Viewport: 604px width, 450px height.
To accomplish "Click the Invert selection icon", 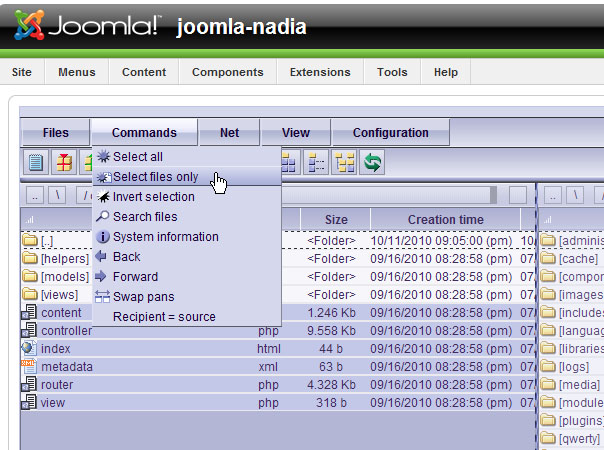I will [103, 196].
